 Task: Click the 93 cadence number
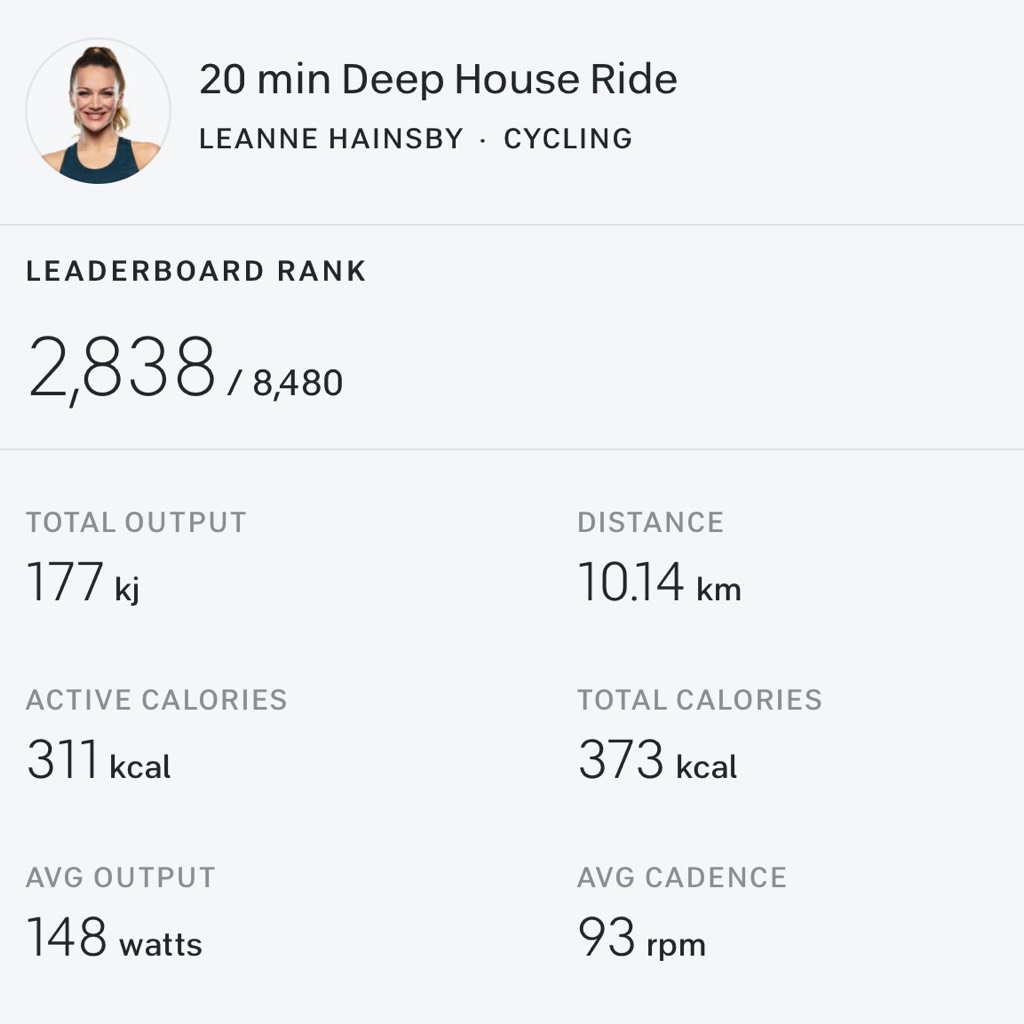[607, 939]
